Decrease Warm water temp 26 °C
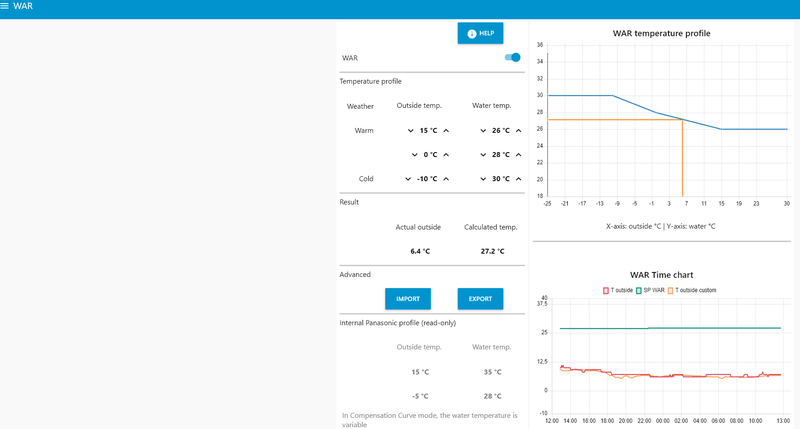Screen dimensions: 800x429 pos(483,131)
